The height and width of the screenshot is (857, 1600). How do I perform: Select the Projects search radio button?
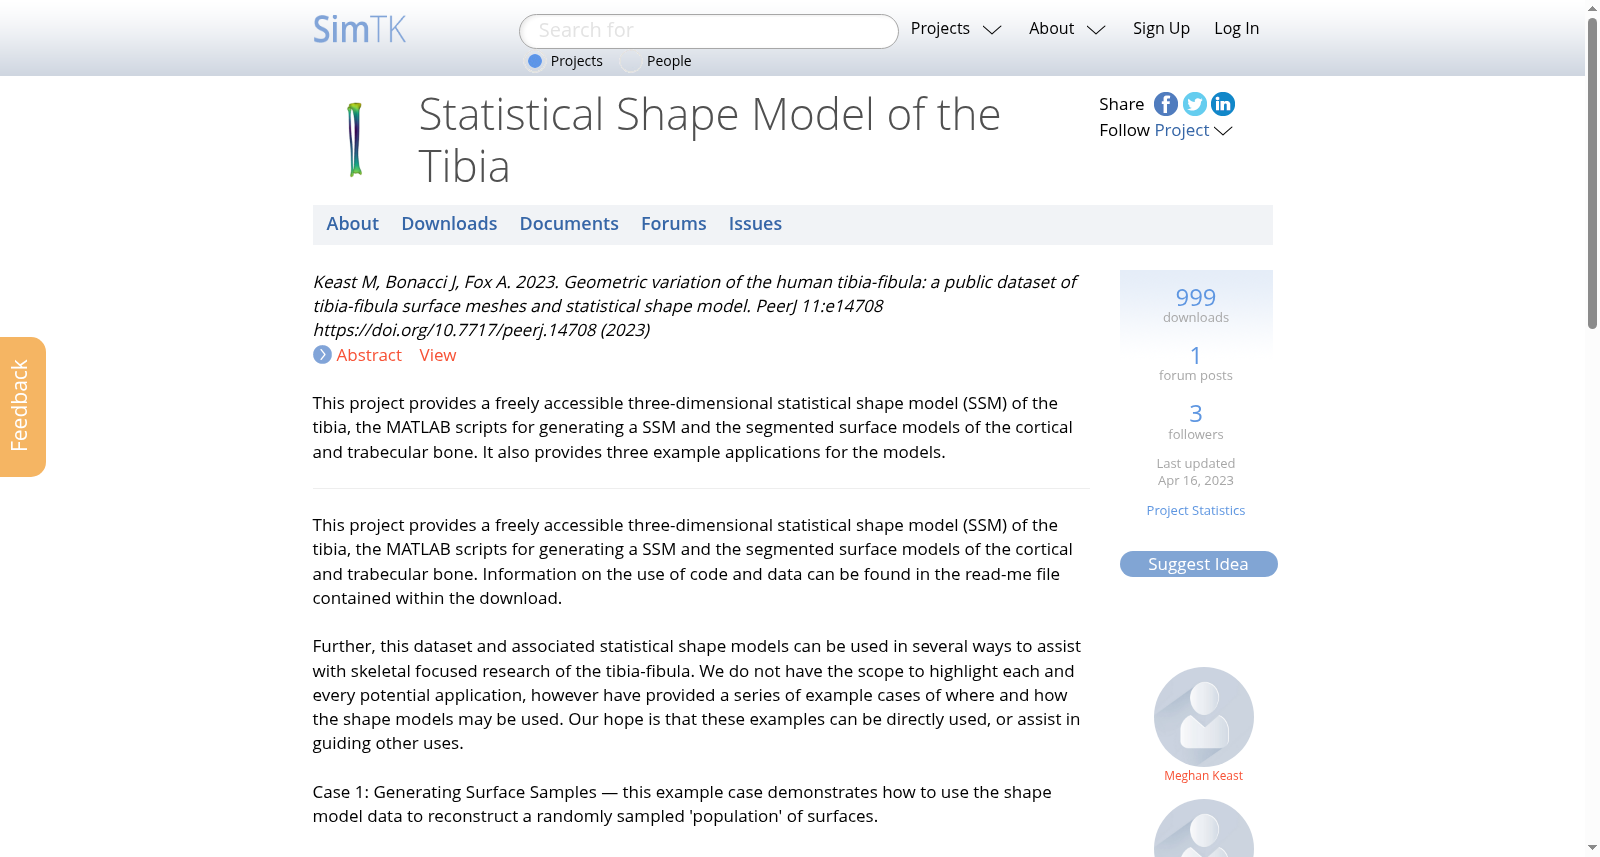(x=535, y=61)
